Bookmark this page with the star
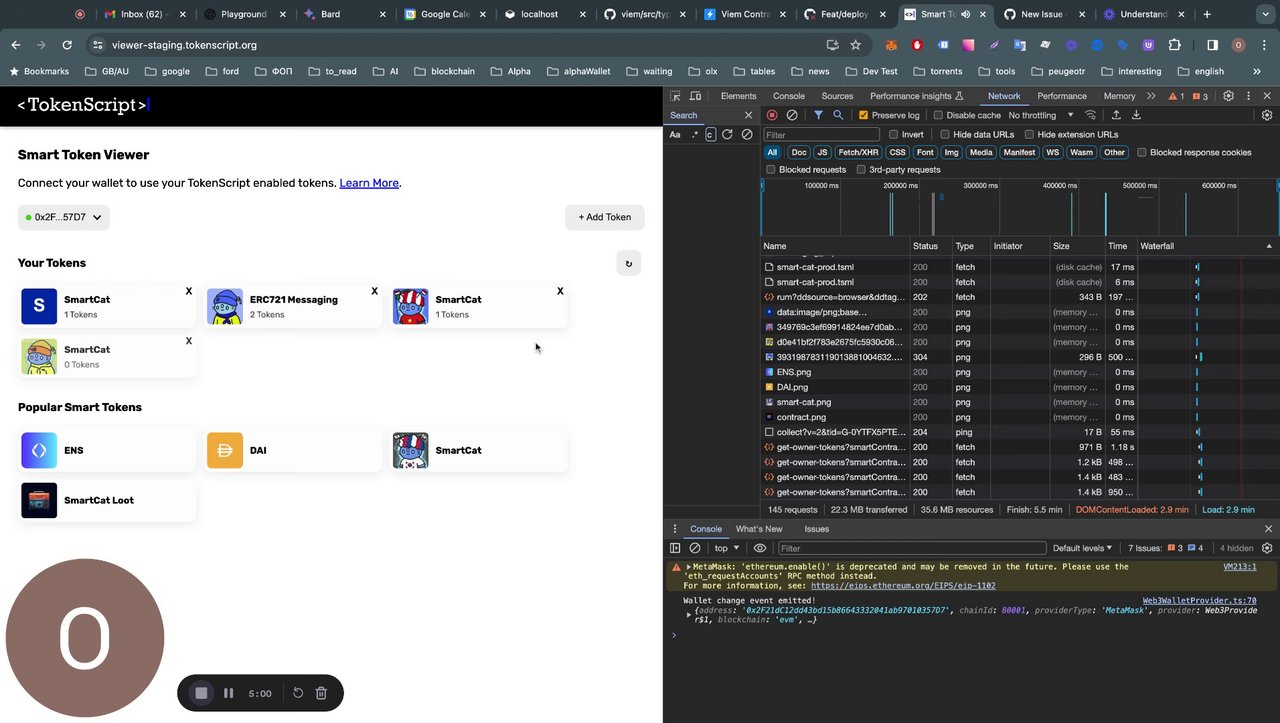The image size is (1280, 723). (856, 45)
